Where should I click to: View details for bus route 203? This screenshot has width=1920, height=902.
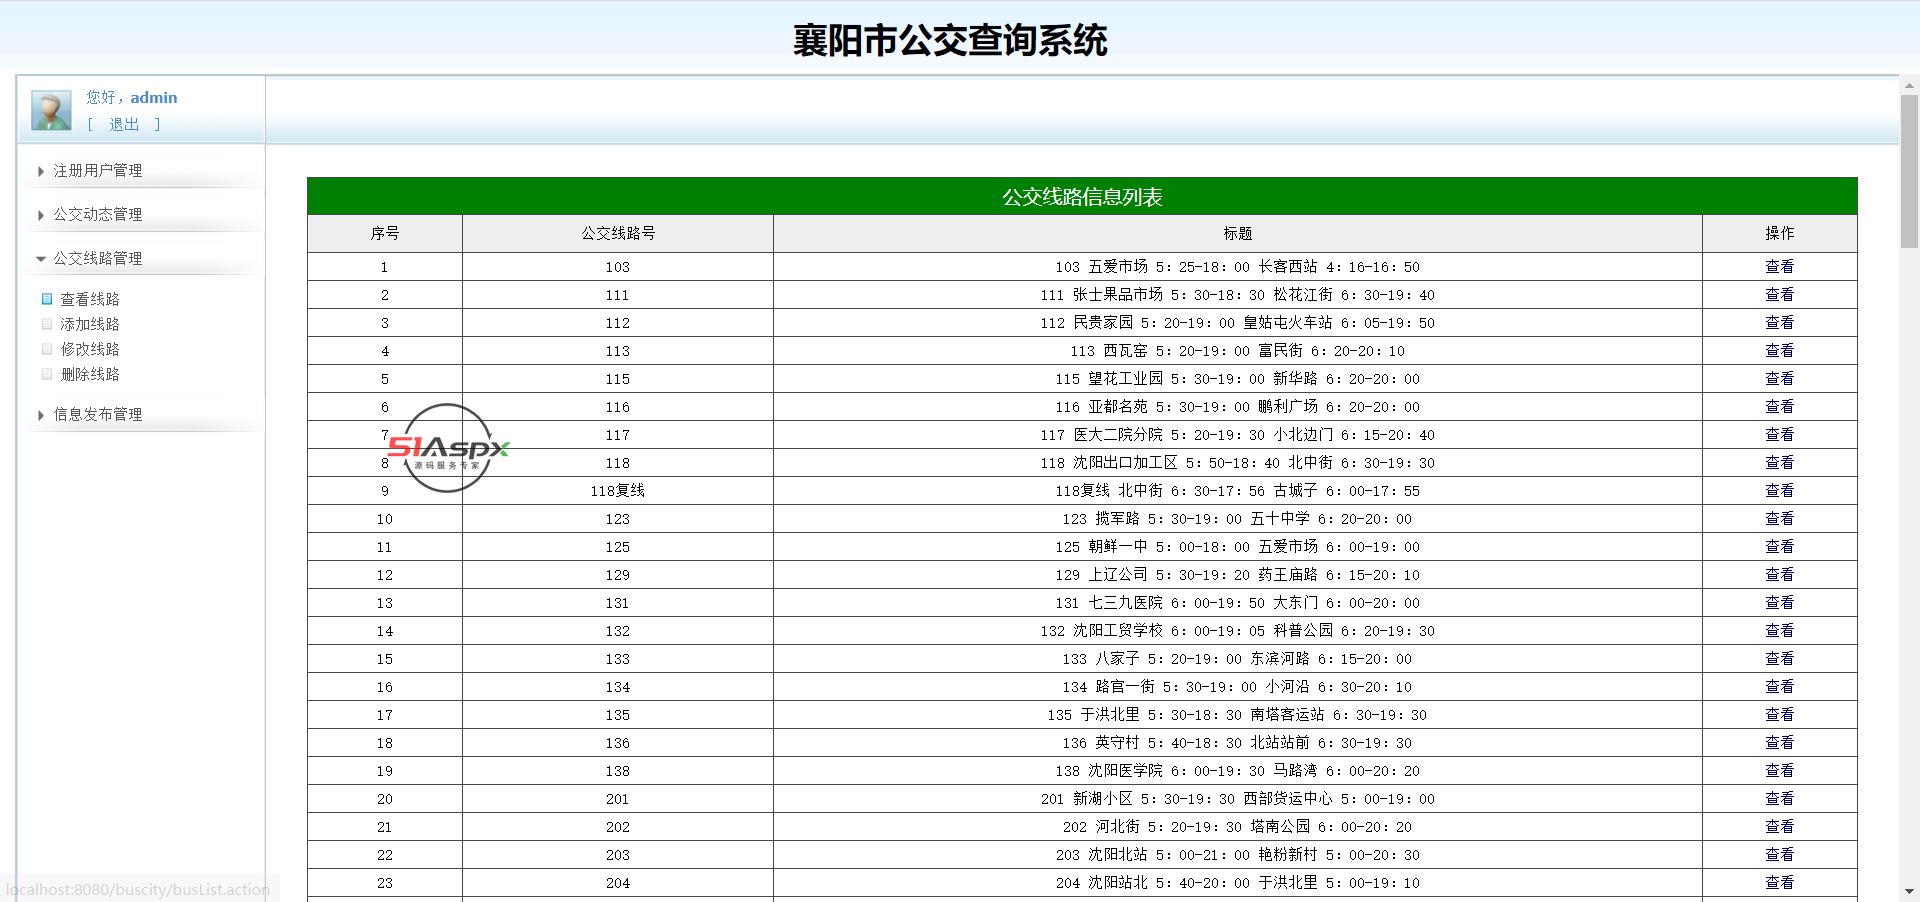pyautogui.click(x=1780, y=855)
